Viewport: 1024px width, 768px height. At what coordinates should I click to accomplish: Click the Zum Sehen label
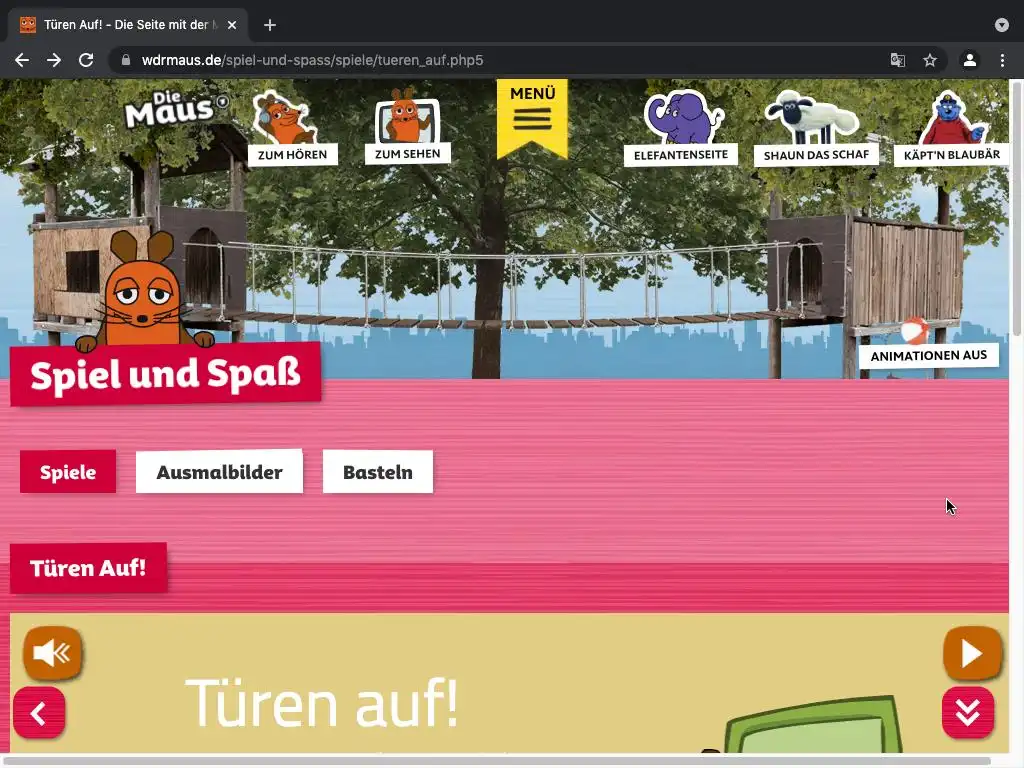tap(408, 154)
